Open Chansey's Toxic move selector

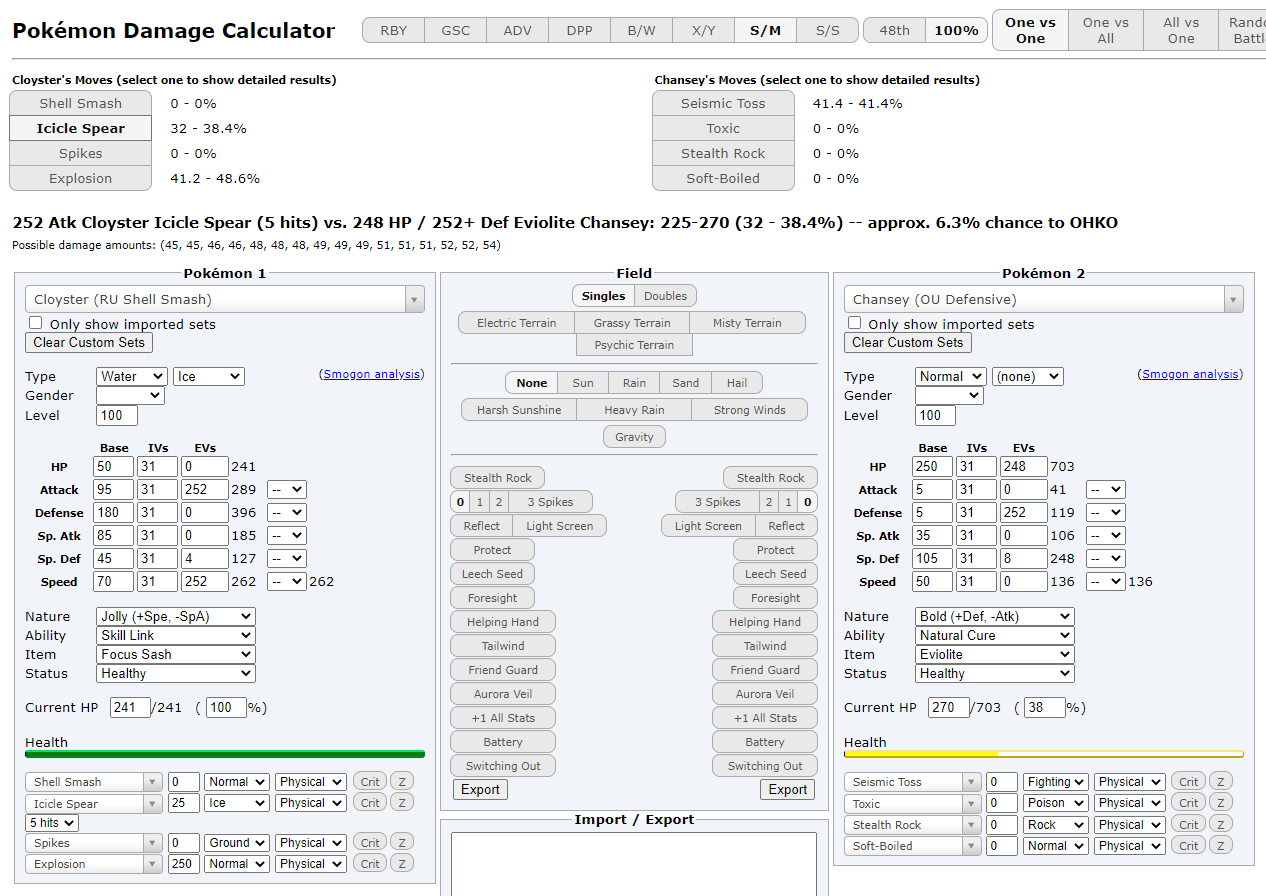coord(912,803)
